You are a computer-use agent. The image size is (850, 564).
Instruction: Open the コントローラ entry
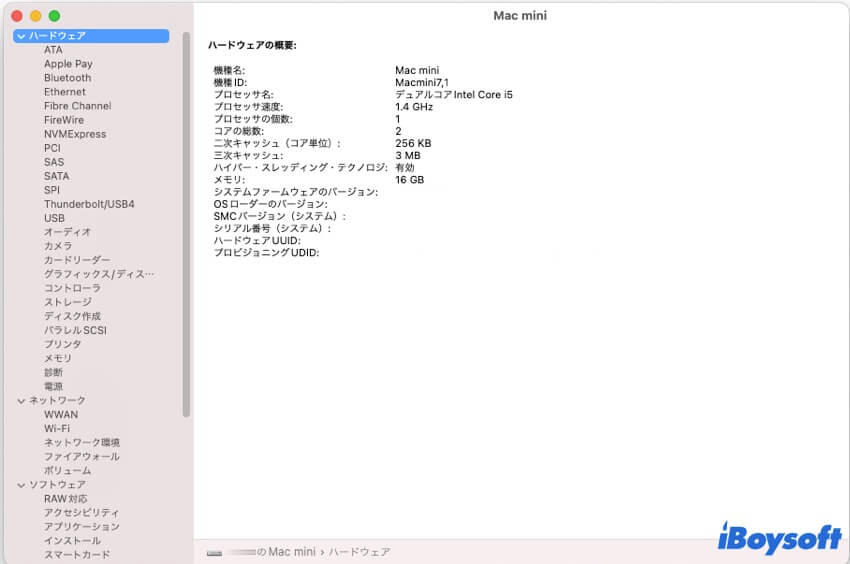pyautogui.click(x=73, y=289)
